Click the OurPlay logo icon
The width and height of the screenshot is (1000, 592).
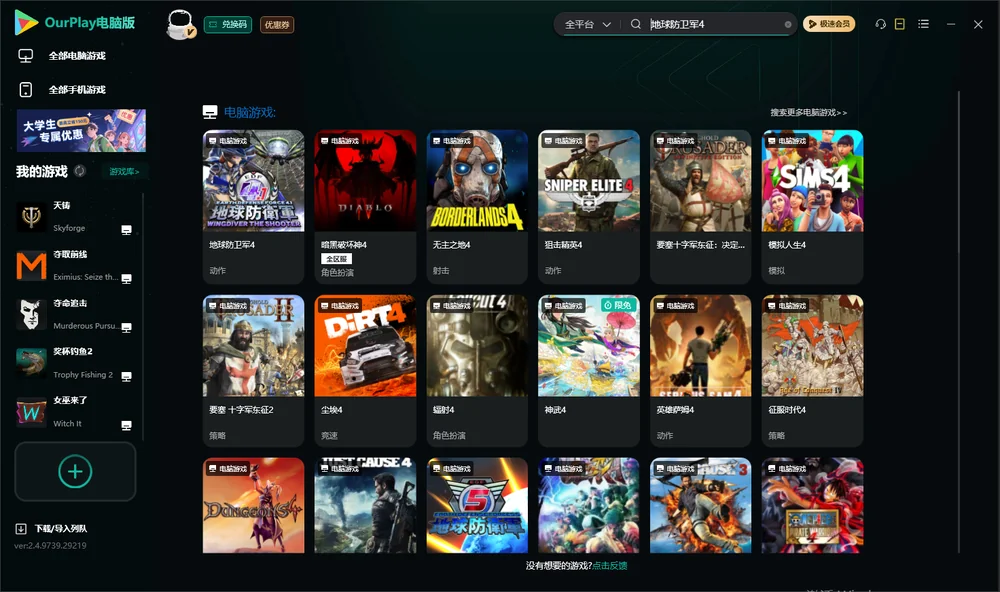(x=26, y=22)
